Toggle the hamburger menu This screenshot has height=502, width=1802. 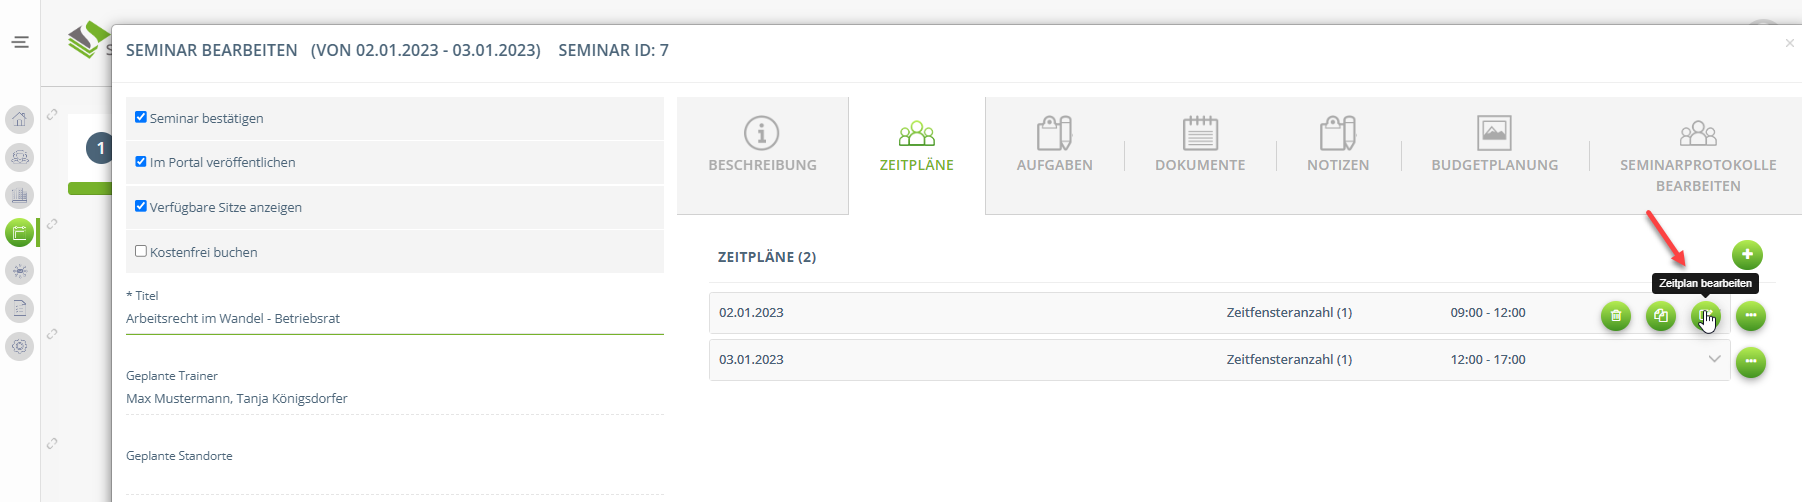[20, 42]
